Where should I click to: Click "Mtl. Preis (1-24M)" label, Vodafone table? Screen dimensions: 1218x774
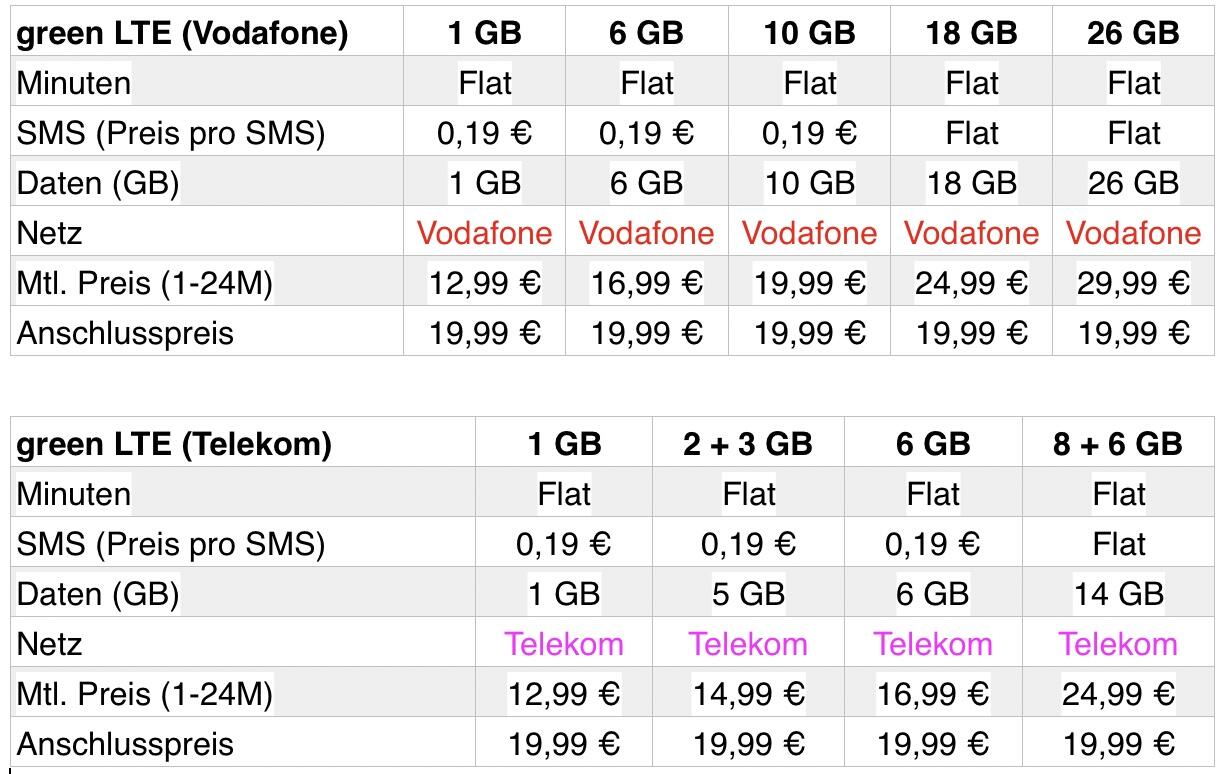[x=144, y=284]
